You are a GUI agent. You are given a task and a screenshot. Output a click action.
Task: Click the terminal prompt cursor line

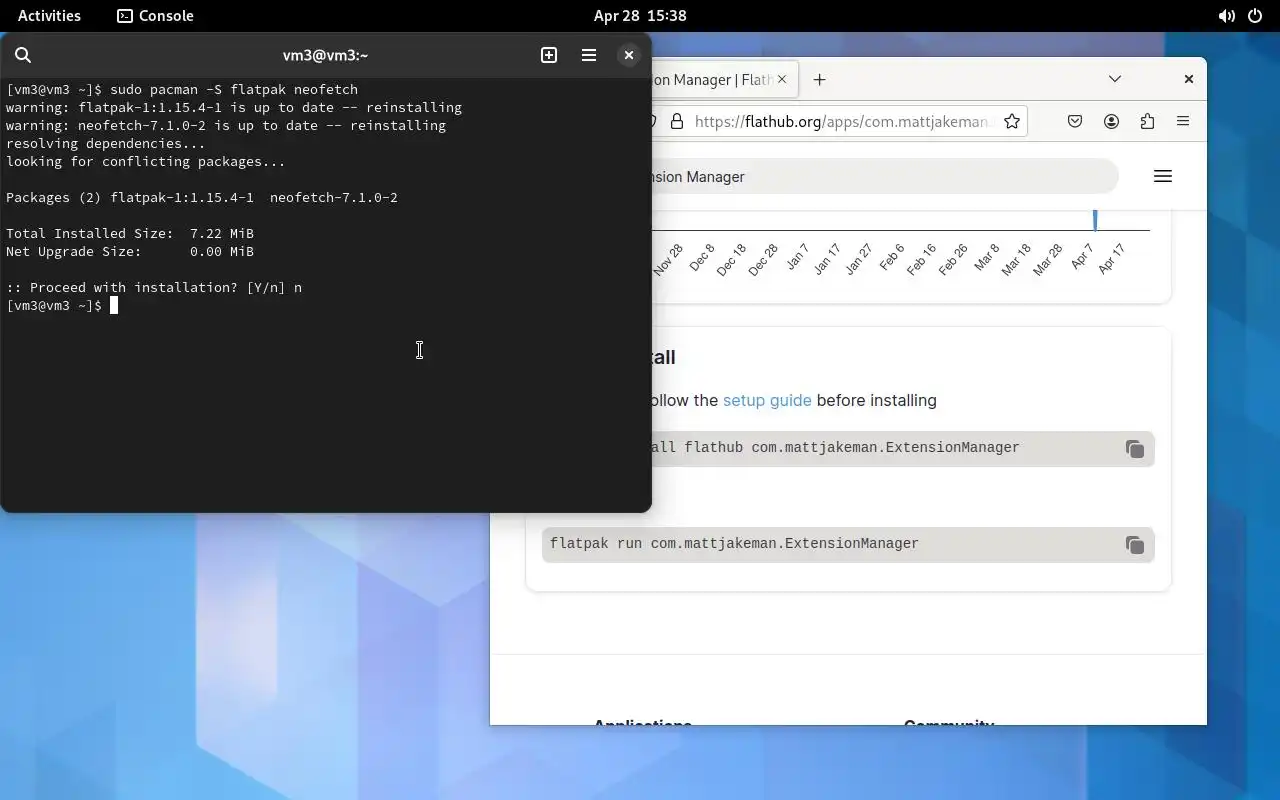point(62,305)
